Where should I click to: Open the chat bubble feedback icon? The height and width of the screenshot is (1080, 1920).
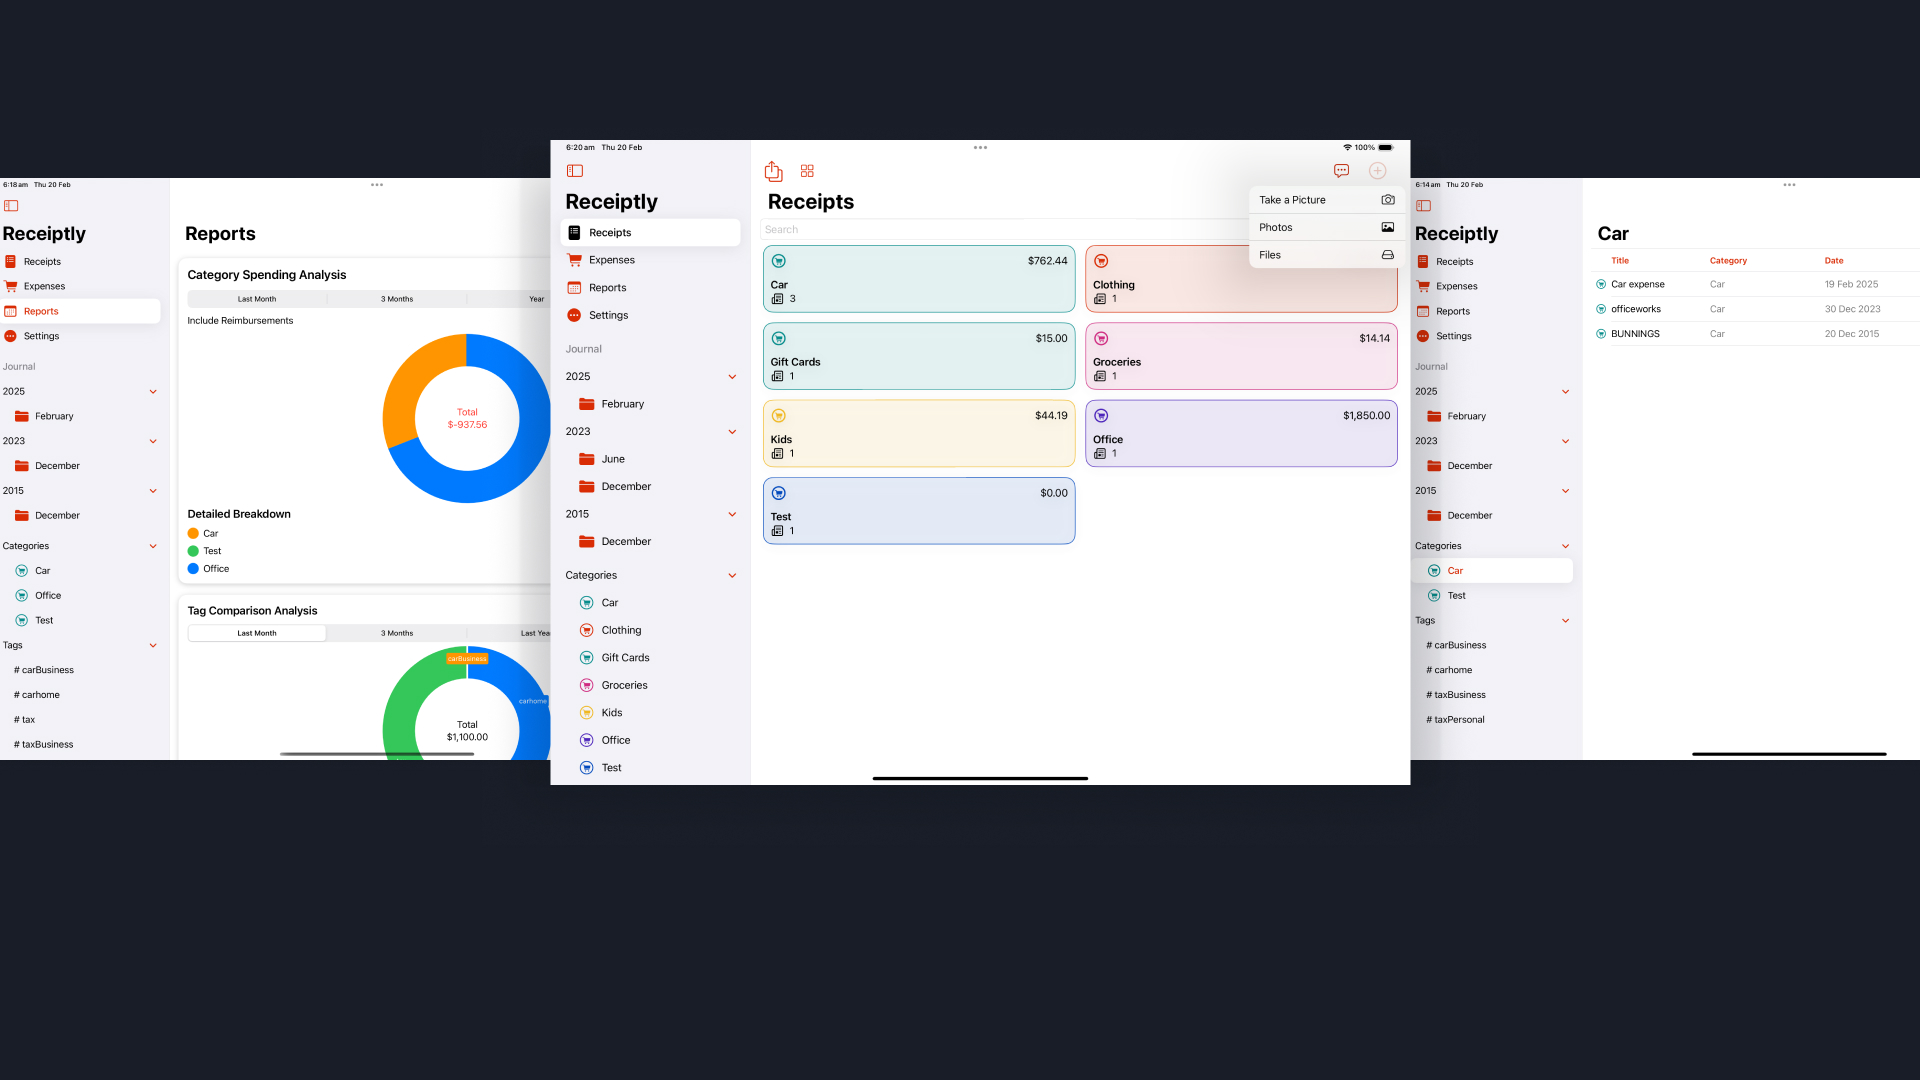(1341, 171)
